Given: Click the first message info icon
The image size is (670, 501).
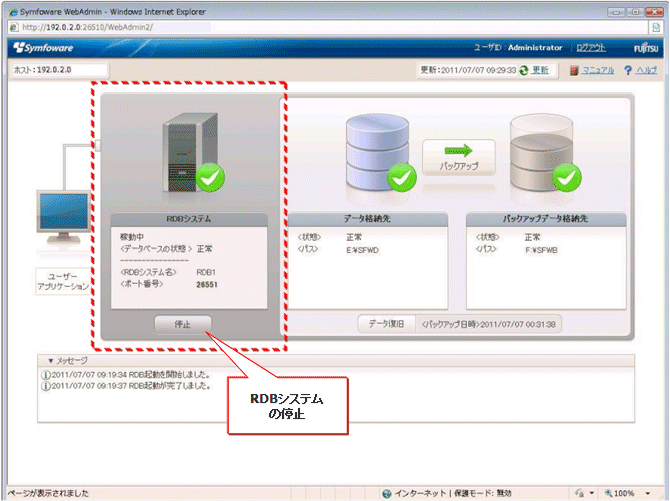Looking at the screenshot, I should (45, 375).
